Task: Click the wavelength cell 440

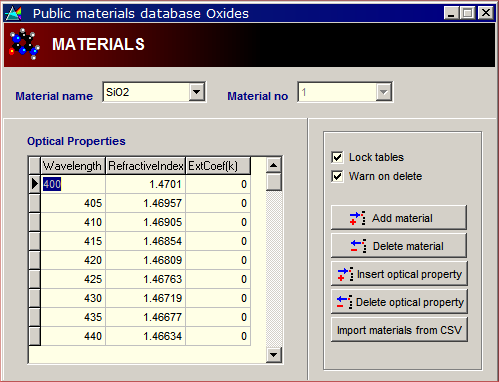Action: coord(73,336)
